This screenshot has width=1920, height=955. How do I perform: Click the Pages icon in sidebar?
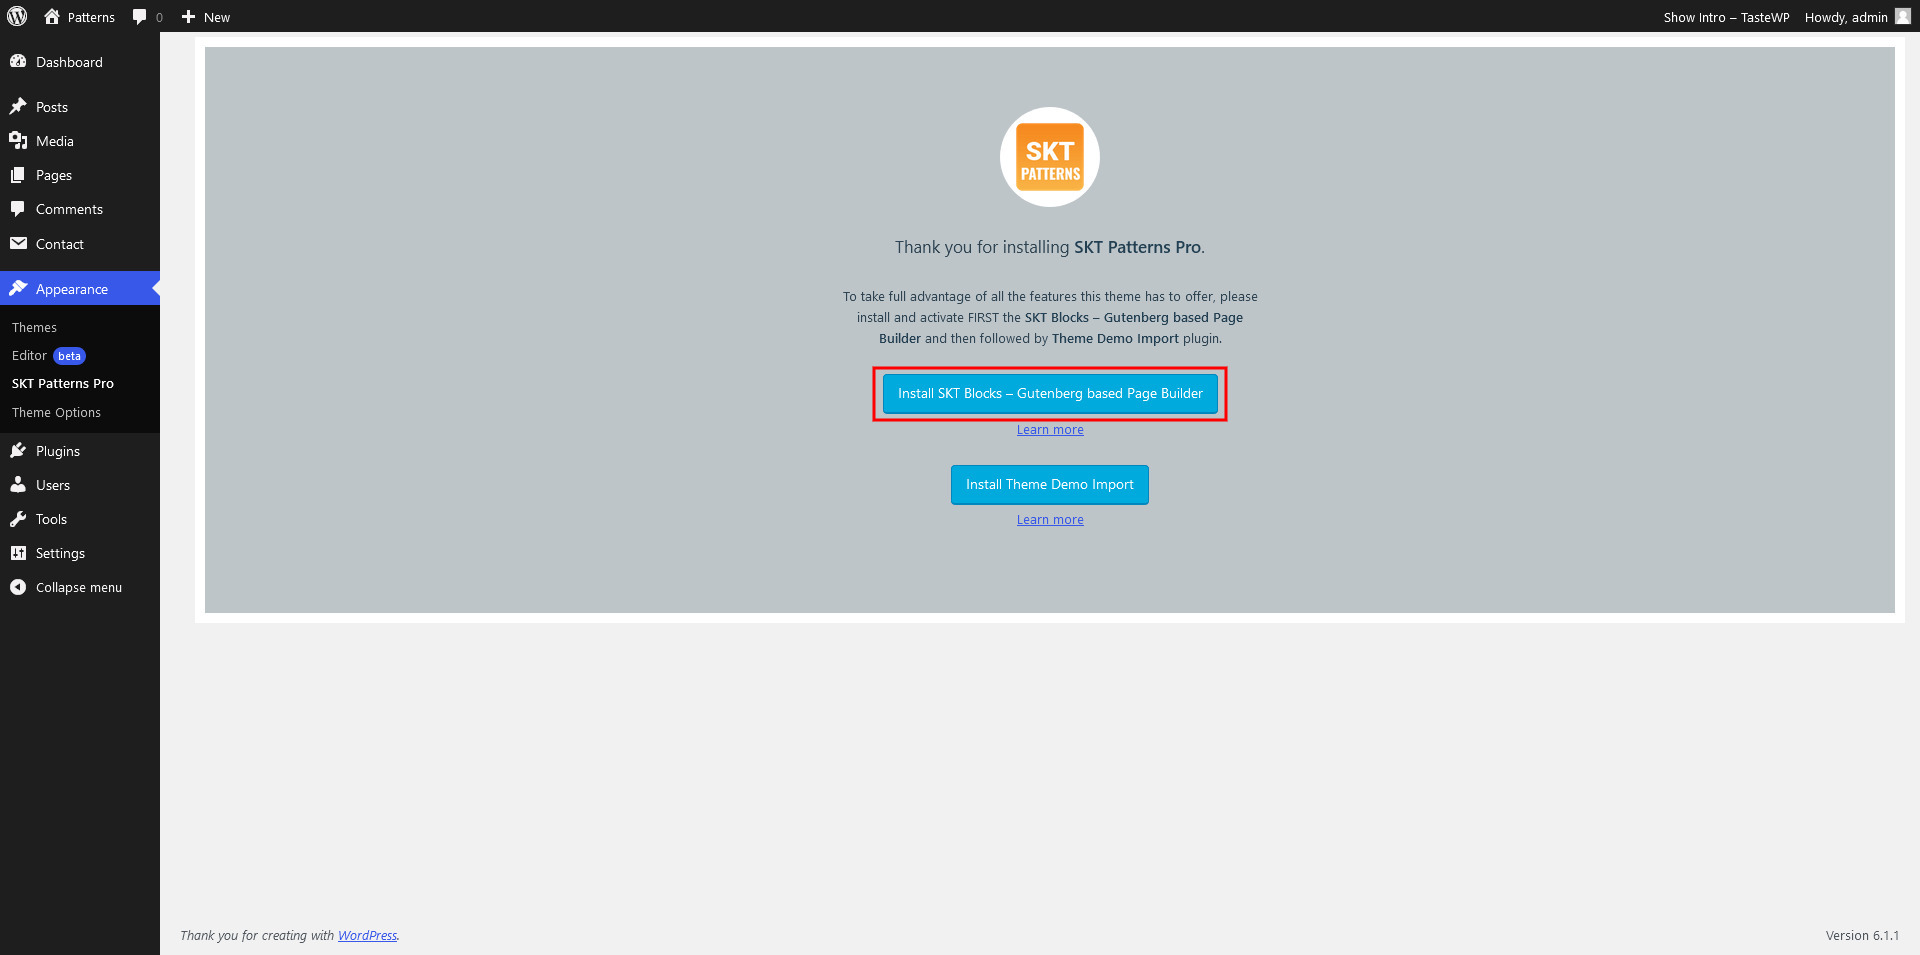[18, 174]
